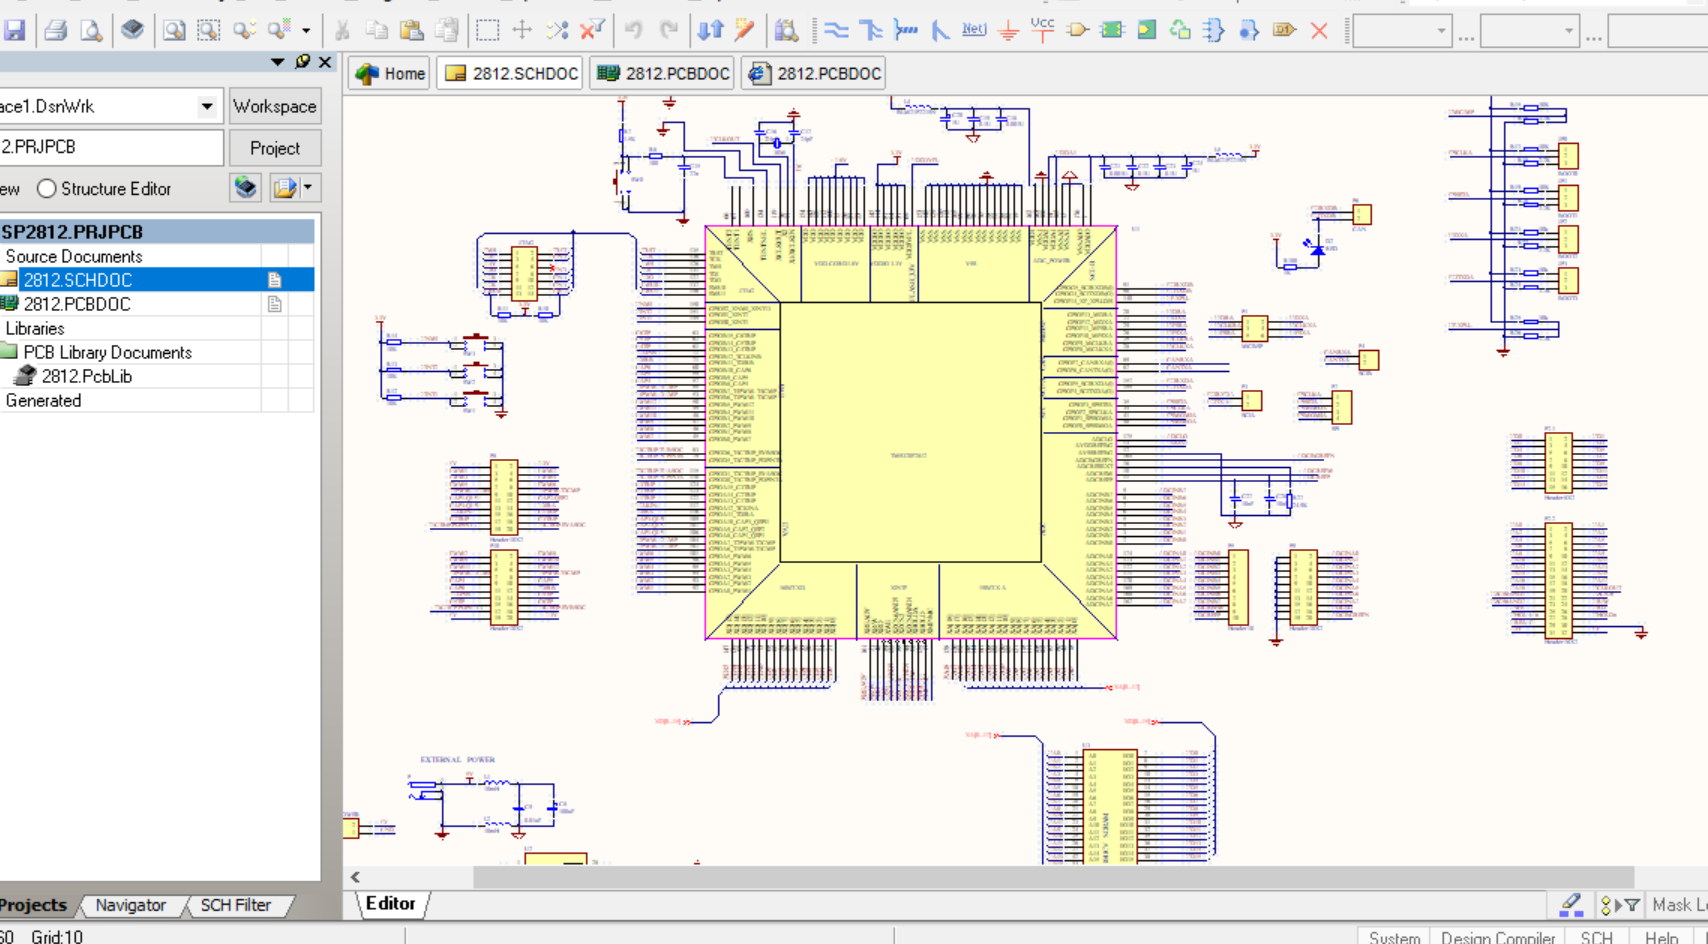Place a GND power port
The height and width of the screenshot is (944, 1708).
(1009, 30)
